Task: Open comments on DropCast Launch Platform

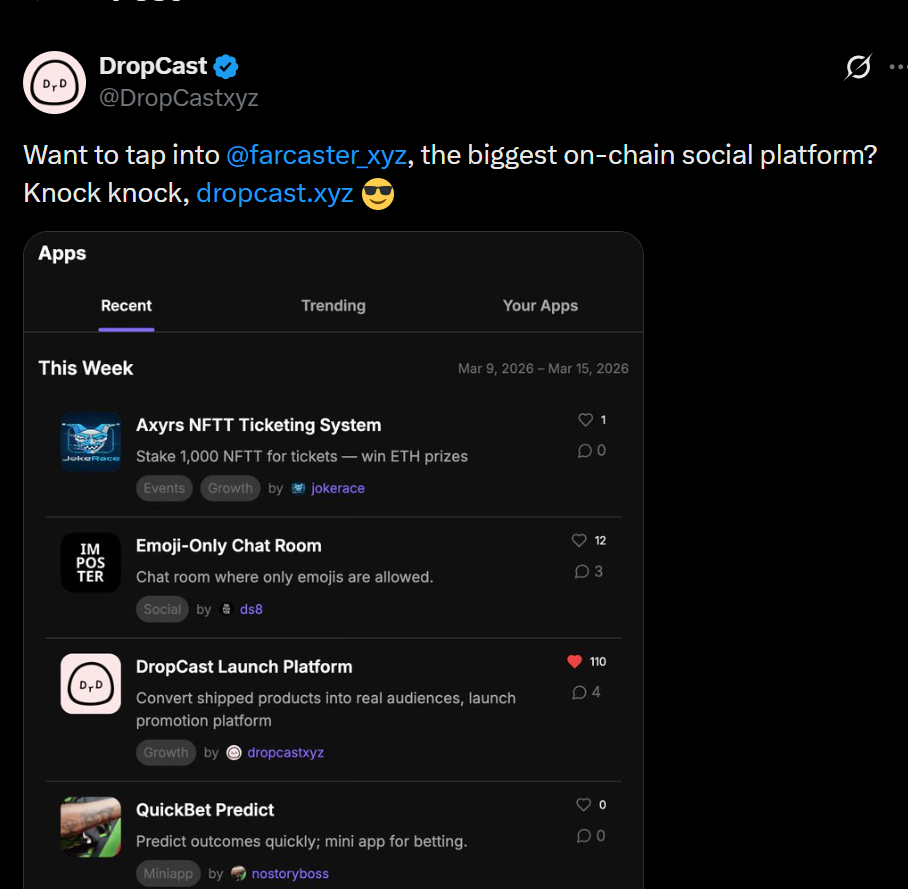Action: point(579,693)
